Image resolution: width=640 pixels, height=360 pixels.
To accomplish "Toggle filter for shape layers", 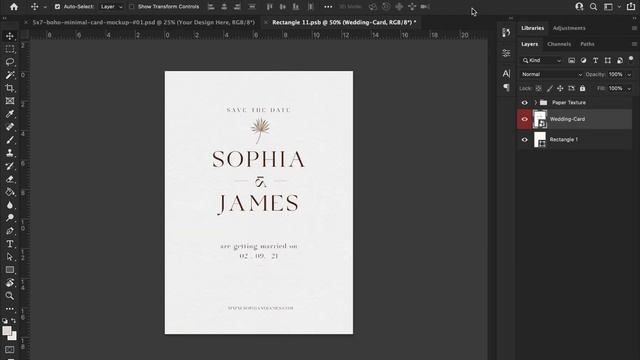I will pyautogui.click(x=608, y=60).
